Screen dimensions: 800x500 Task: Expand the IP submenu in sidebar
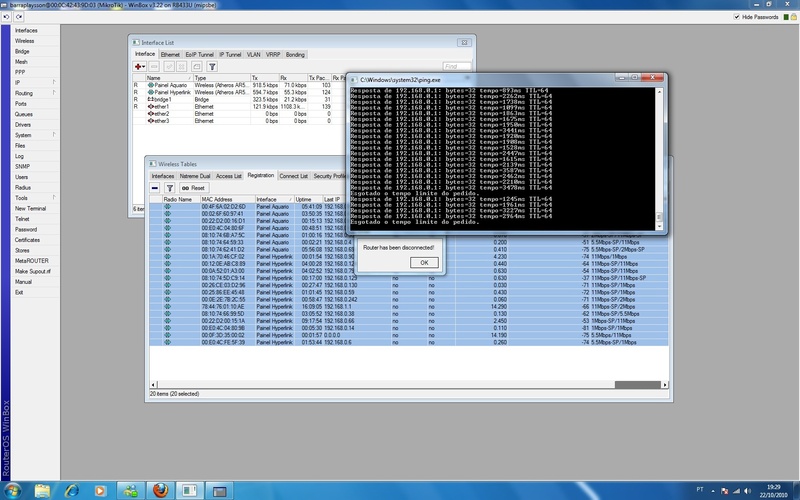[54, 82]
